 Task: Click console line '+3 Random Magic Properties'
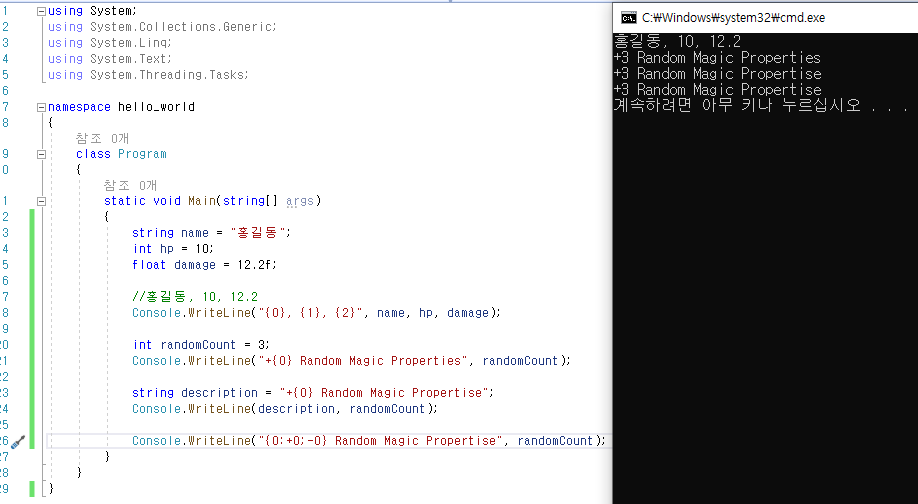[x=717, y=58]
